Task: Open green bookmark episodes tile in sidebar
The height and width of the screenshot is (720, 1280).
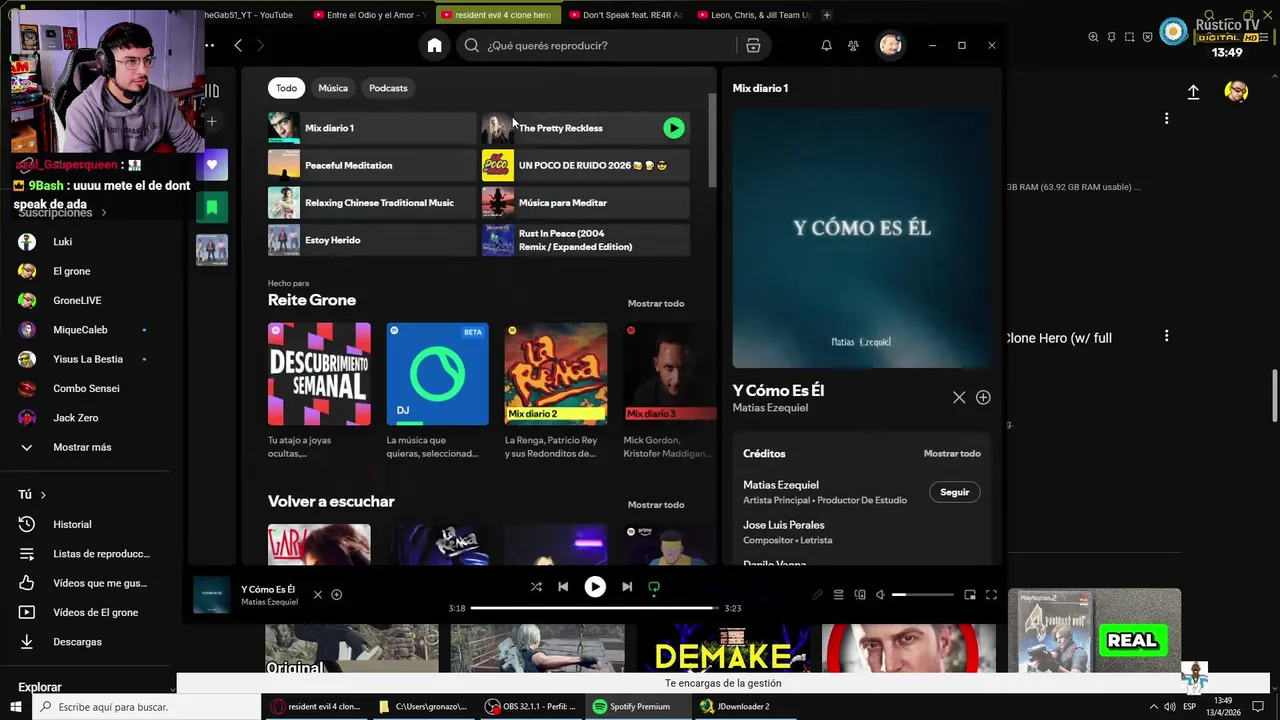Action: (x=212, y=207)
